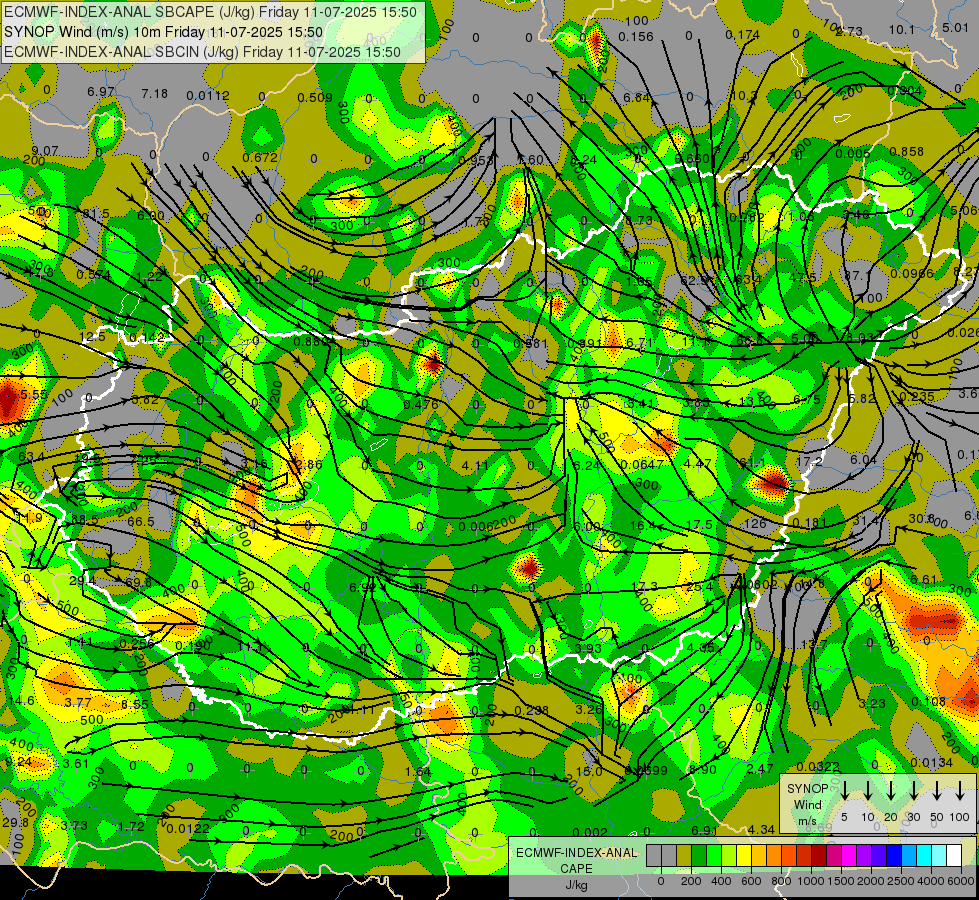Image resolution: width=979 pixels, height=900 pixels.
Task: Click the map value '15.0'
Action: pos(589,771)
